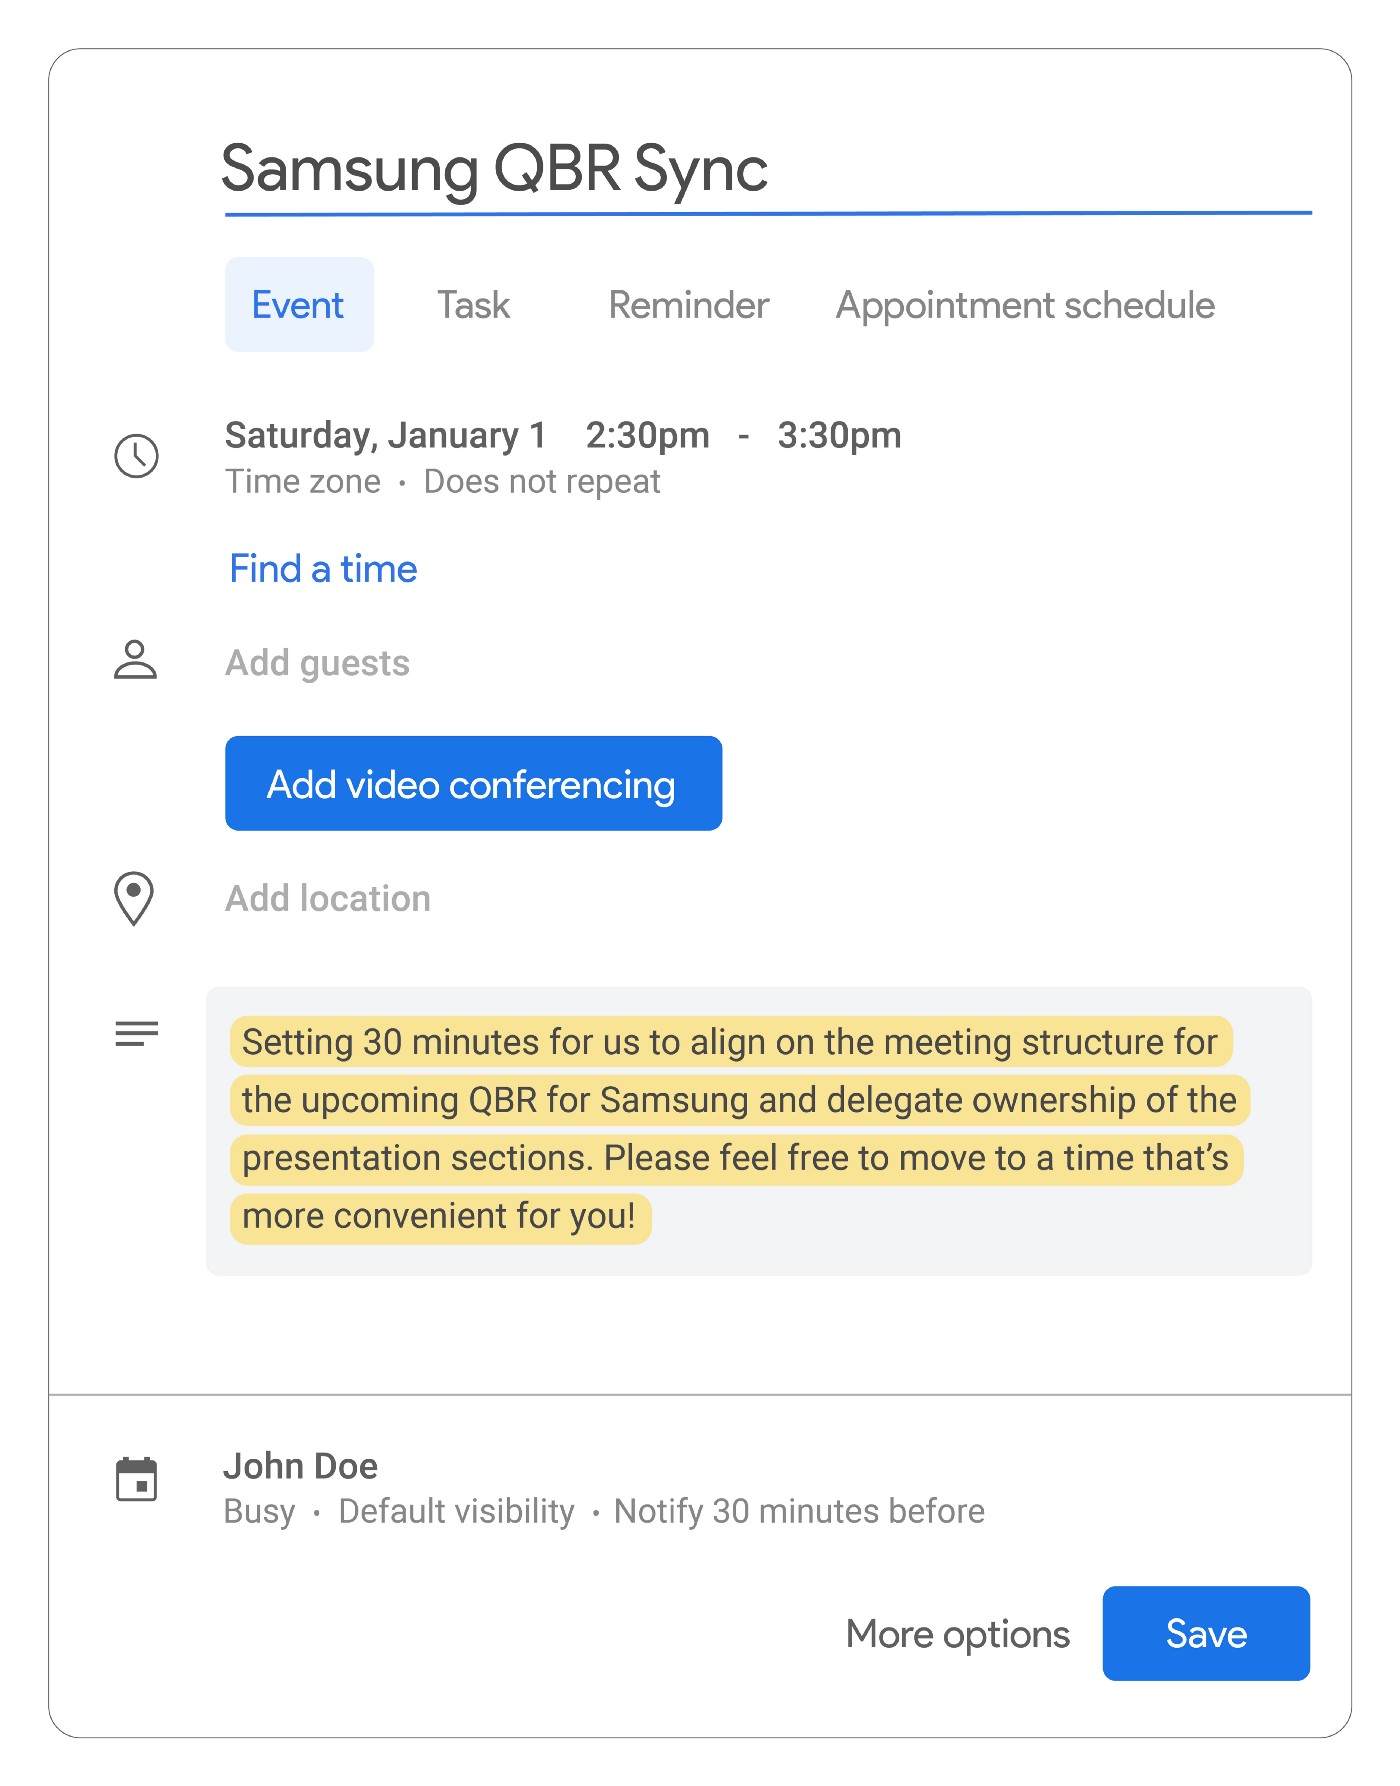
Task: Switch to the Event tab
Action: click(299, 304)
